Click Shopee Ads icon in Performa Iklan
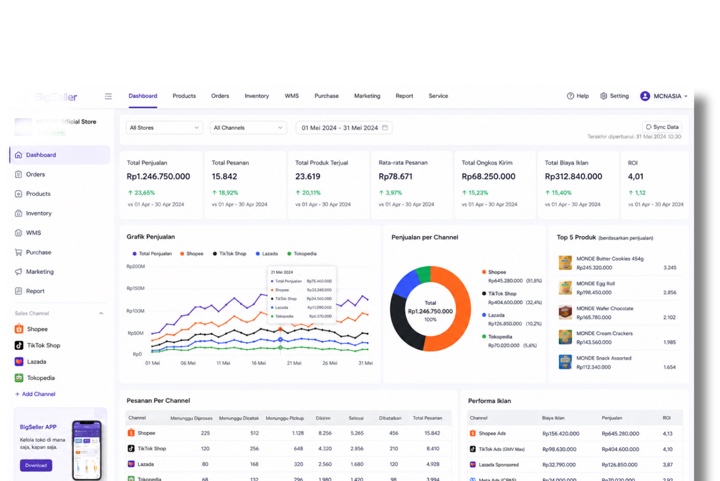The width and height of the screenshot is (720, 481). tap(472, 433)
